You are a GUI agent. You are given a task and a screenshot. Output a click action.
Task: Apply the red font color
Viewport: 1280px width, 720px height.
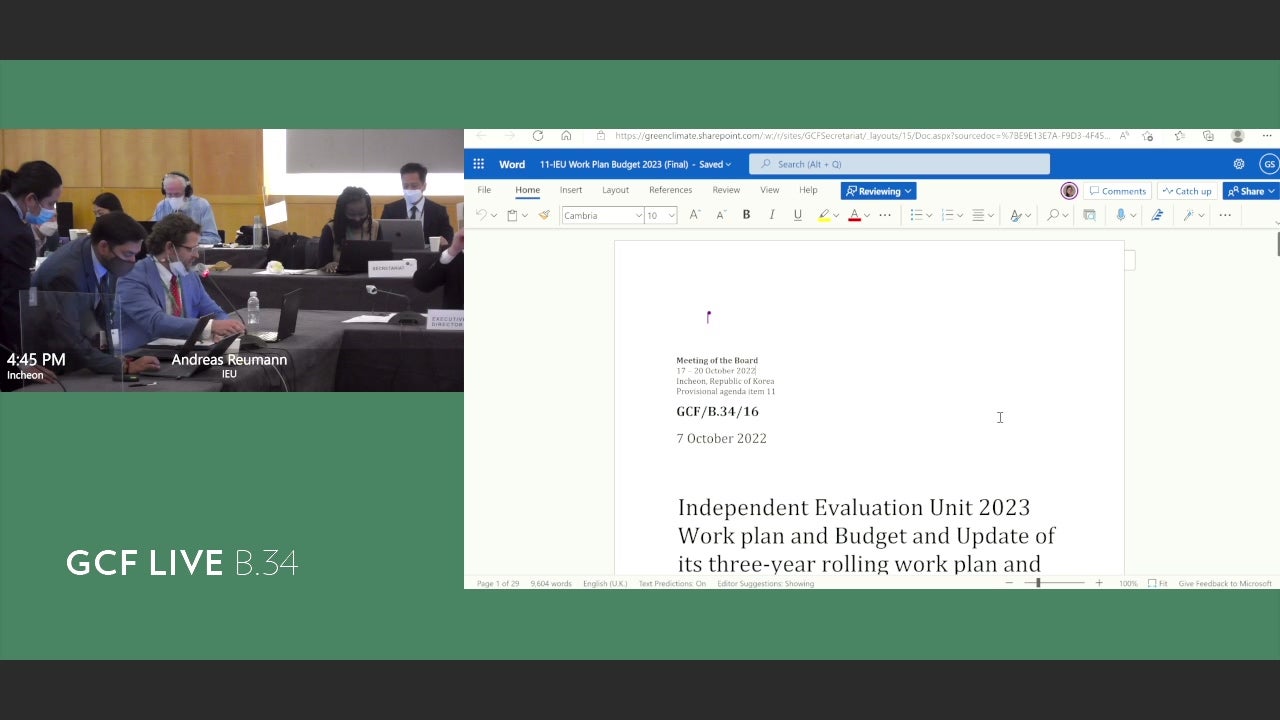click(854, 215)
